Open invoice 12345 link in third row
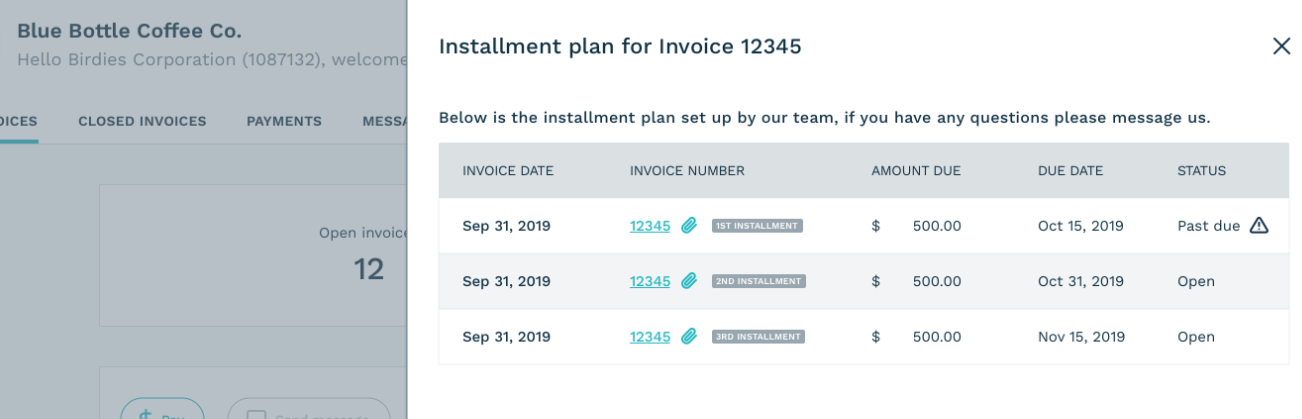The image size is (1302, 419). [x=650, y=337]
